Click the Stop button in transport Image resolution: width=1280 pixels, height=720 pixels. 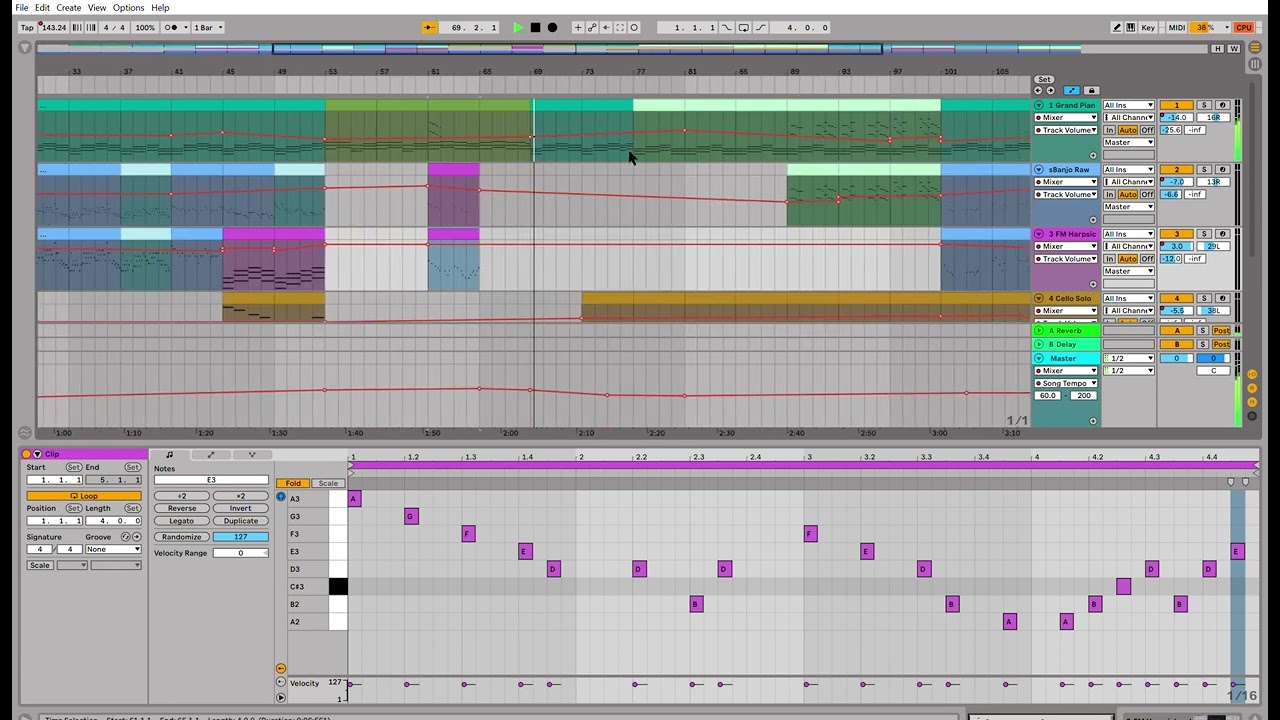[x=535, y=28]
